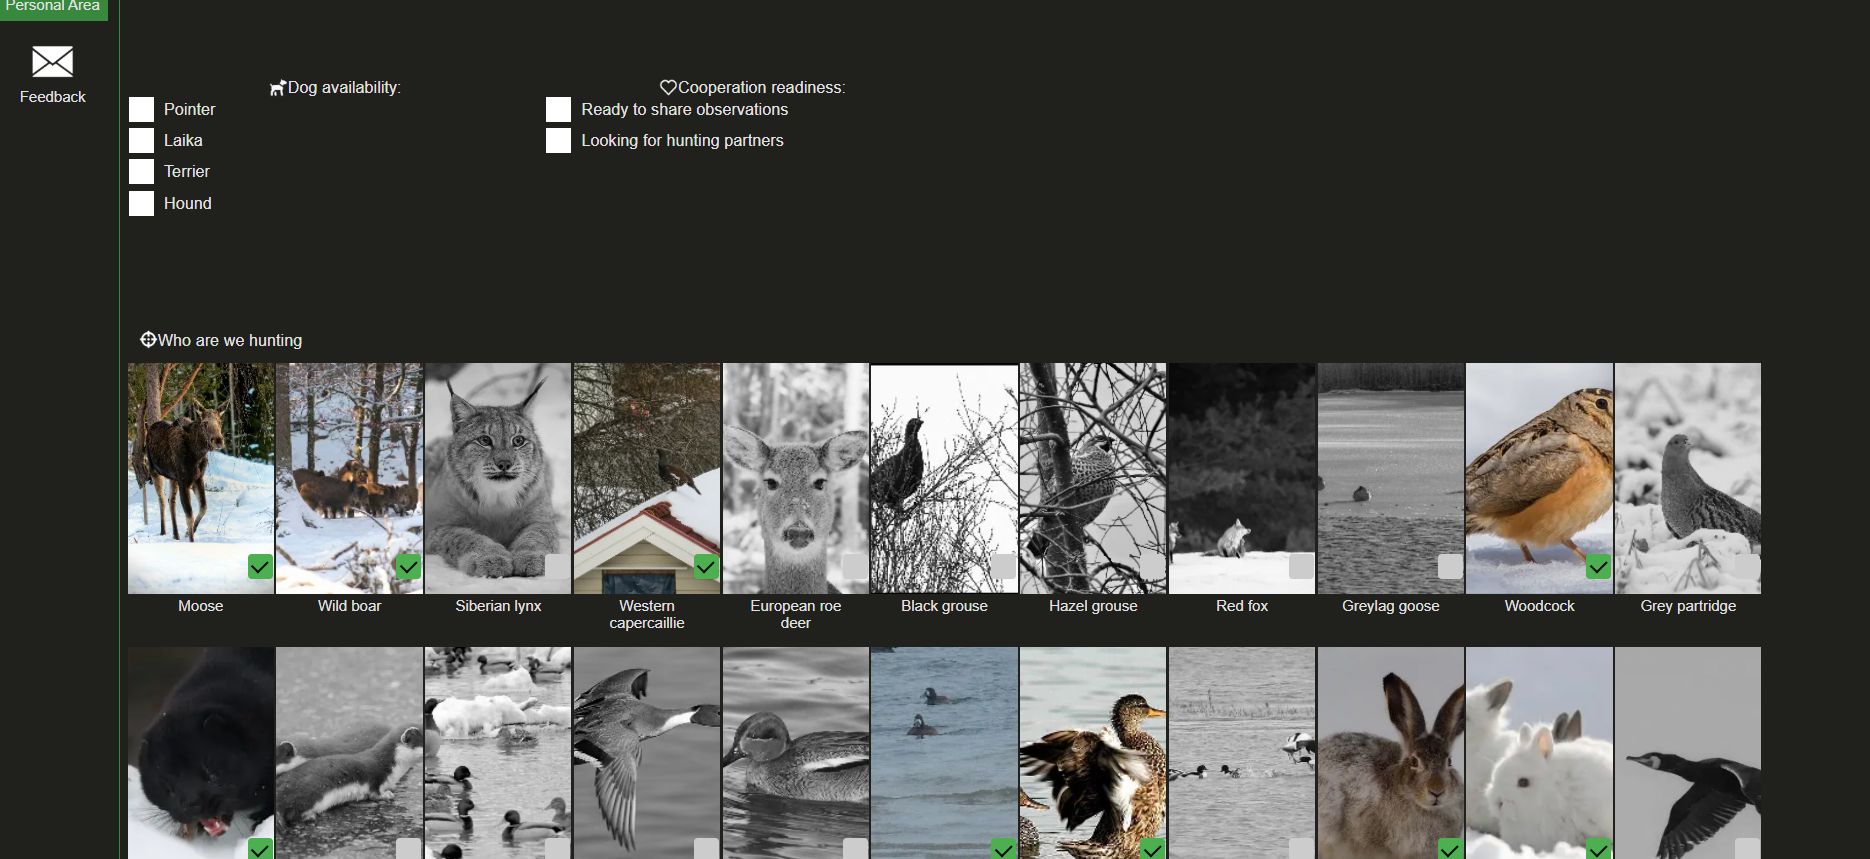Click the mallard flapping wings photo
Screen dimensions: 1870x859
pyautogui.click(x=1093, y=753)
